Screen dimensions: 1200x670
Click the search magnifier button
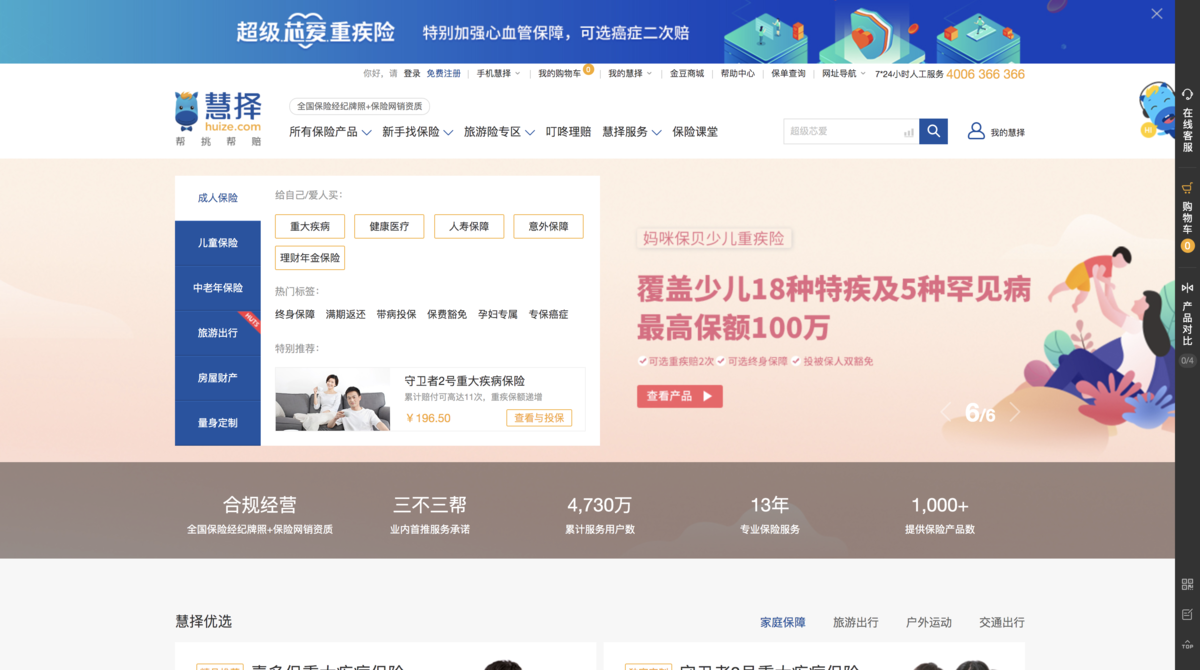(x=933, y=131)
